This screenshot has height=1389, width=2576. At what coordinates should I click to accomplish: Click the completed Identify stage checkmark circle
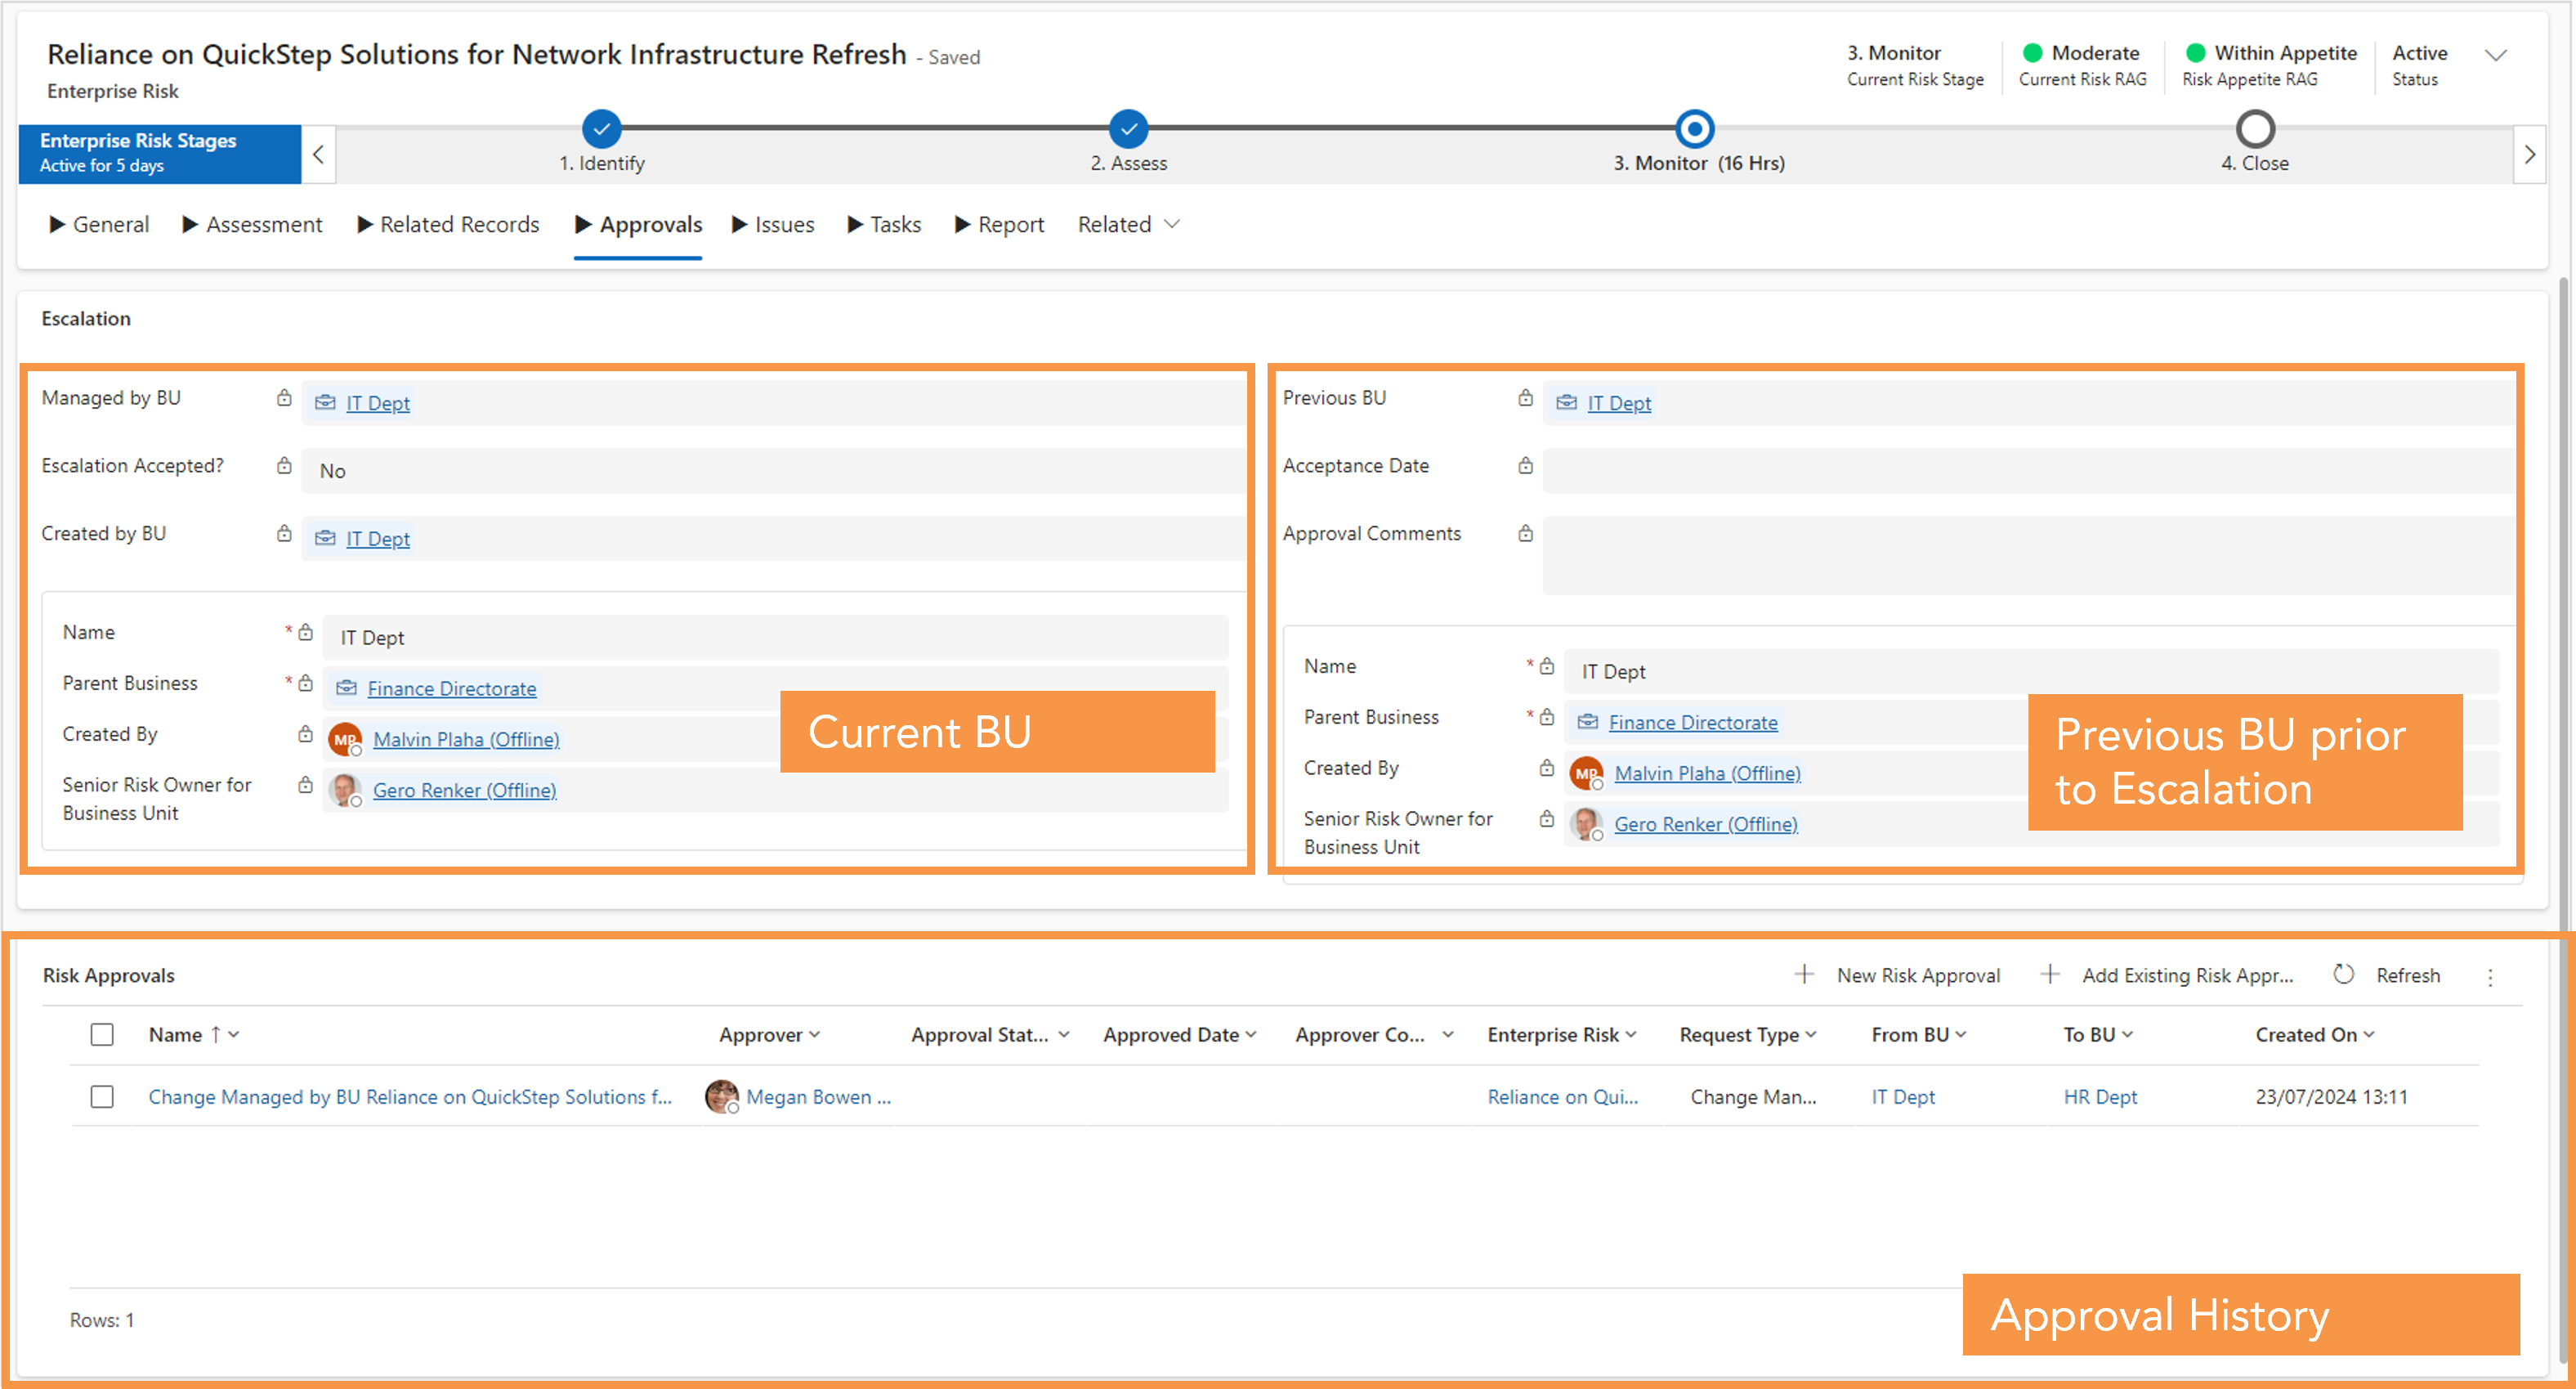[601, 129]
